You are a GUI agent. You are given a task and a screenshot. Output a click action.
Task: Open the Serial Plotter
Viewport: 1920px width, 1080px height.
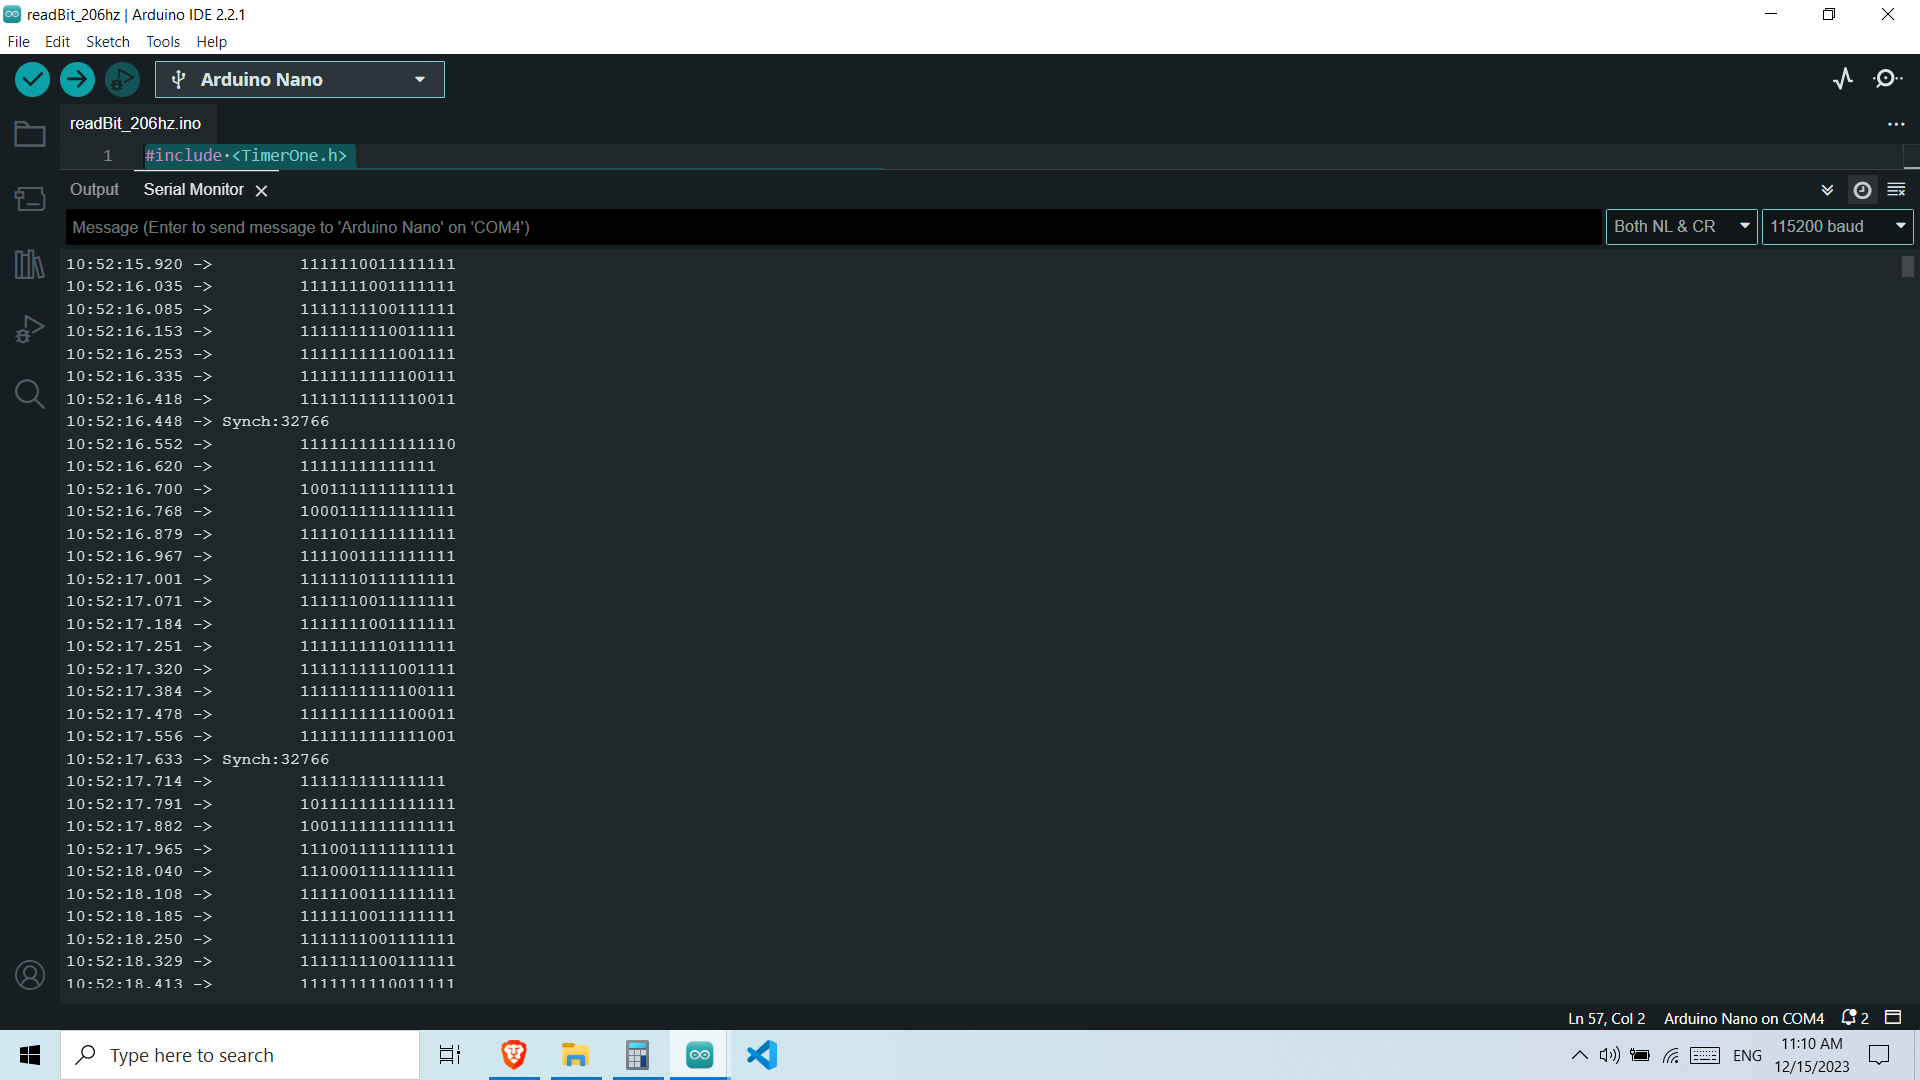[1844, 79]
